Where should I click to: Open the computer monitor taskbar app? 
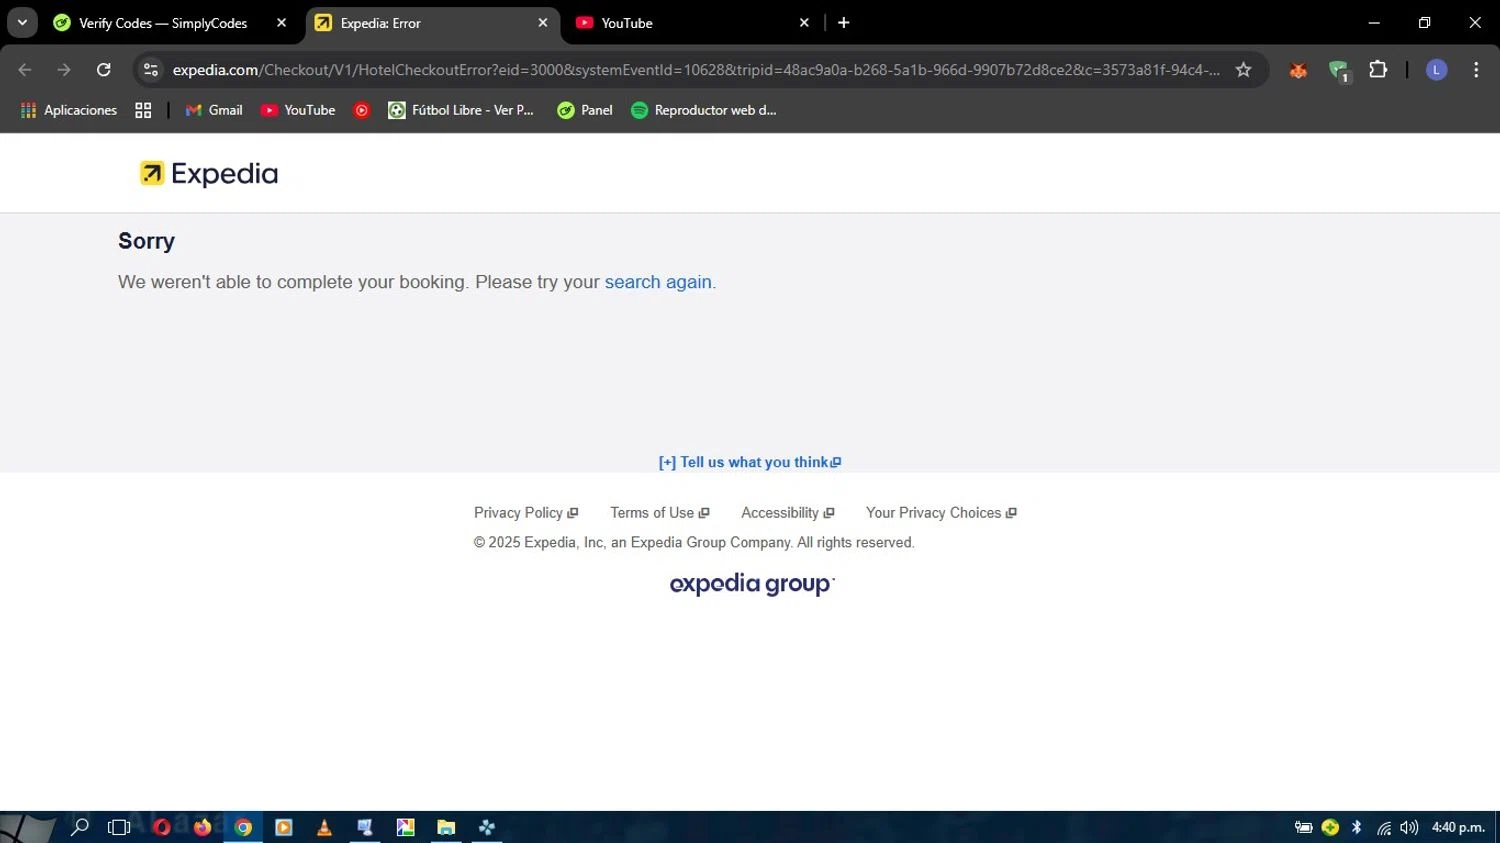point(365,827)
